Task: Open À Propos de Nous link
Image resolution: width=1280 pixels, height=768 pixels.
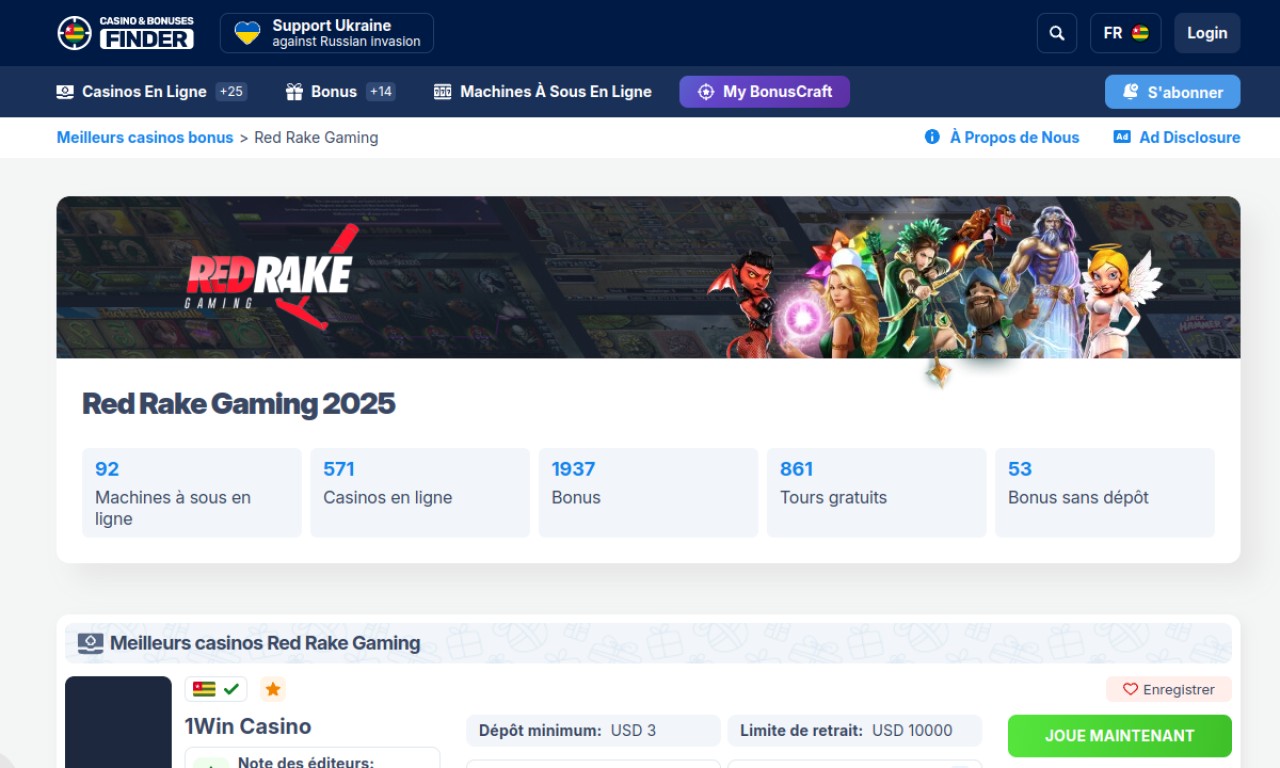Action: 1002,138
